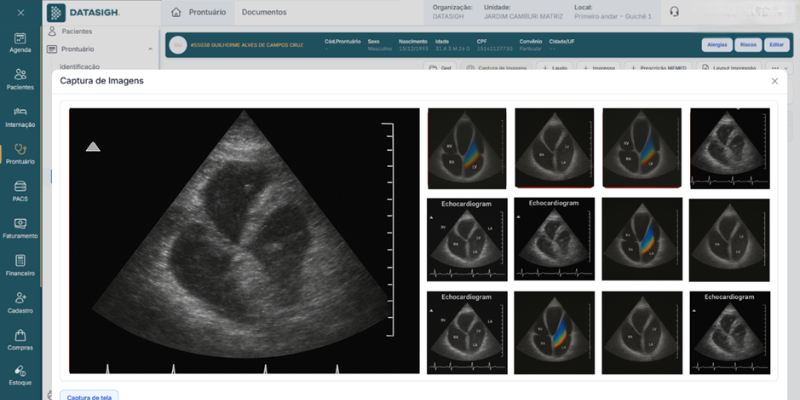This screenshot has height=400, width=800.
Task: Select Identificação under Prontuário
Action: tap(80, 66)
